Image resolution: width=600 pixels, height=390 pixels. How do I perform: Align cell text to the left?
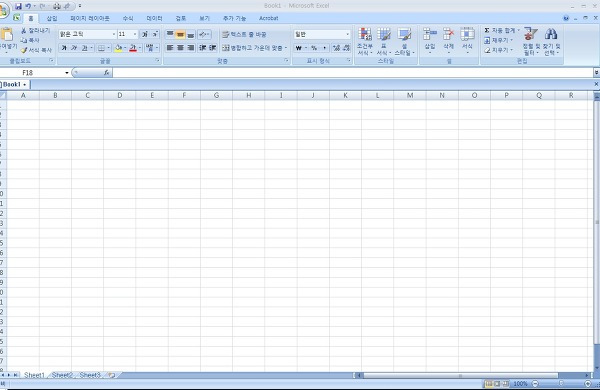tap(170, 48)
